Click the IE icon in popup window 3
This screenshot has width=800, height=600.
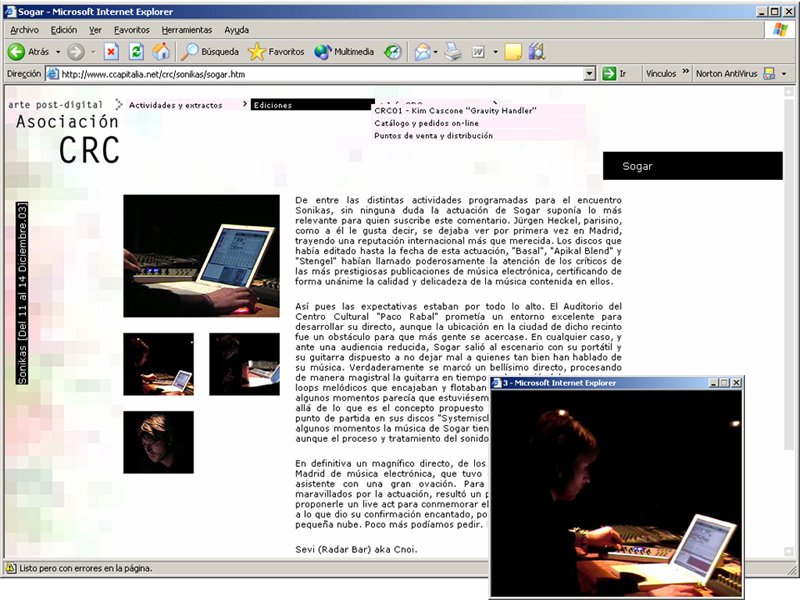click(496, 383)
